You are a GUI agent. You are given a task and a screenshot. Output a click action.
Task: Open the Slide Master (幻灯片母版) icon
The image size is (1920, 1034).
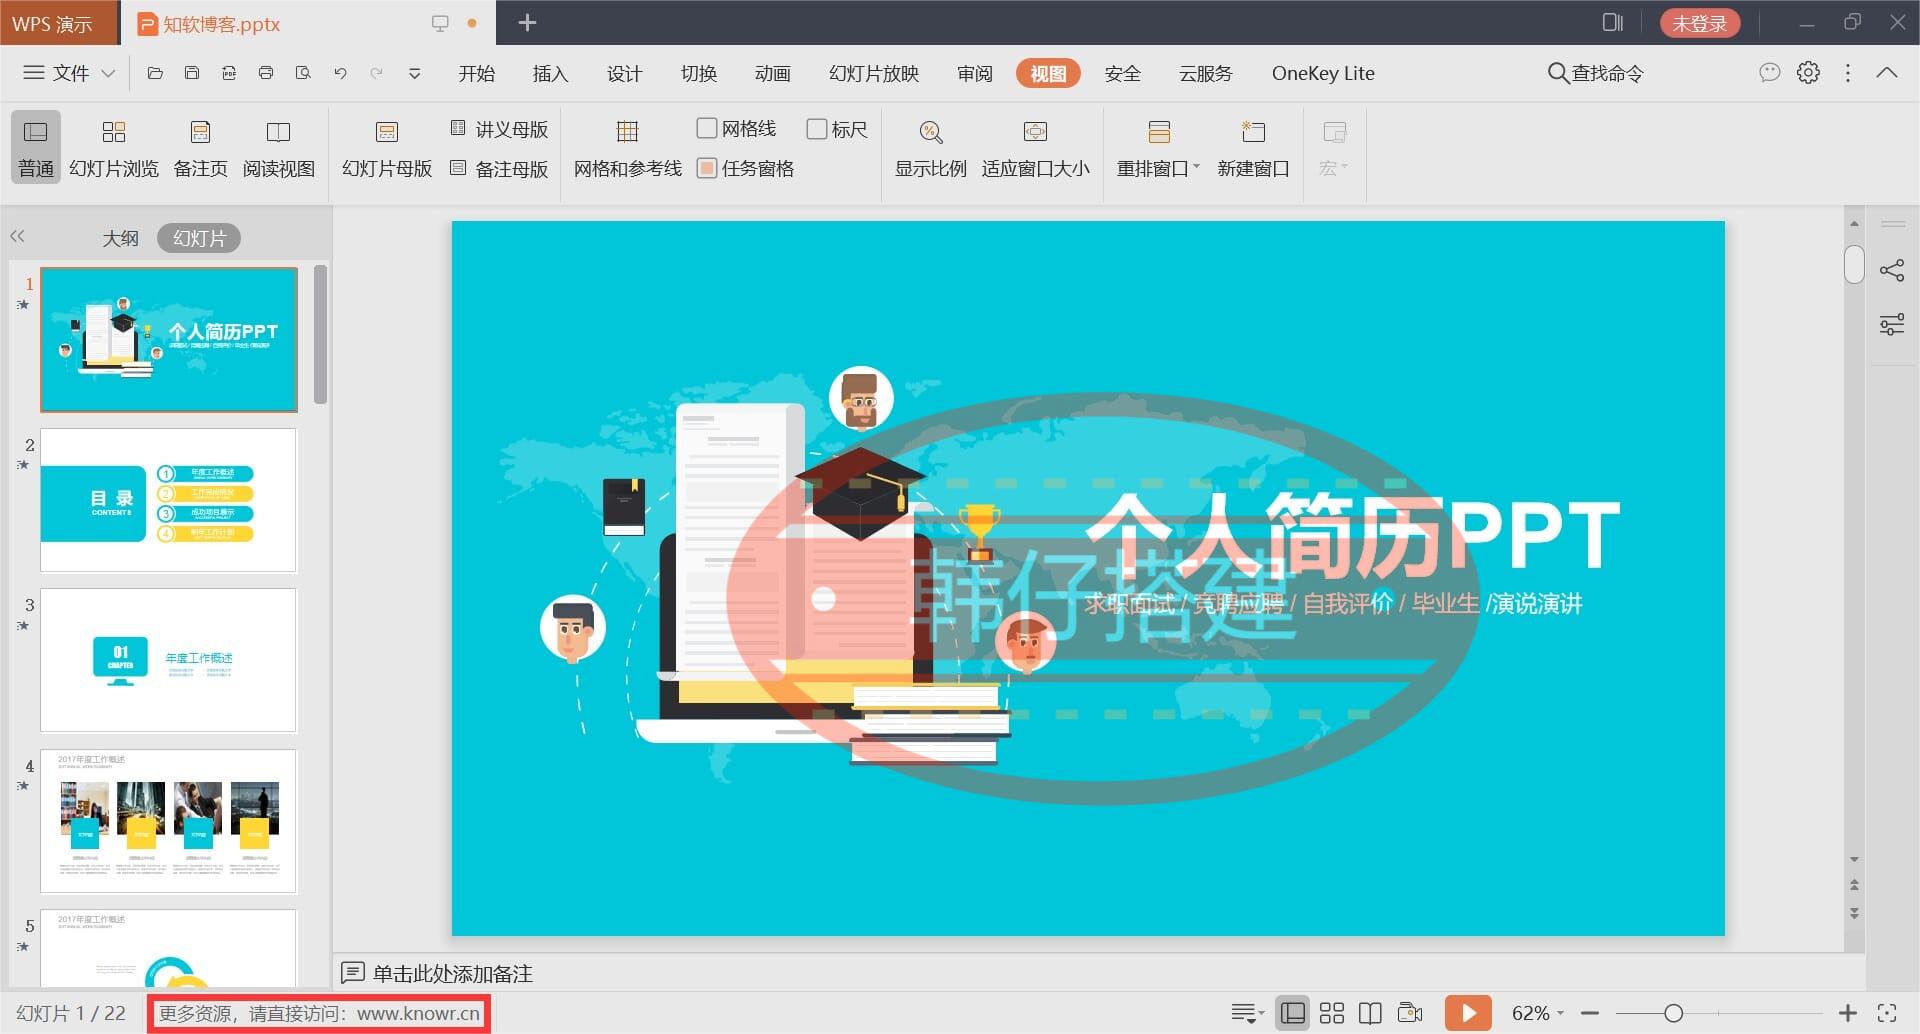click(386, 147)
